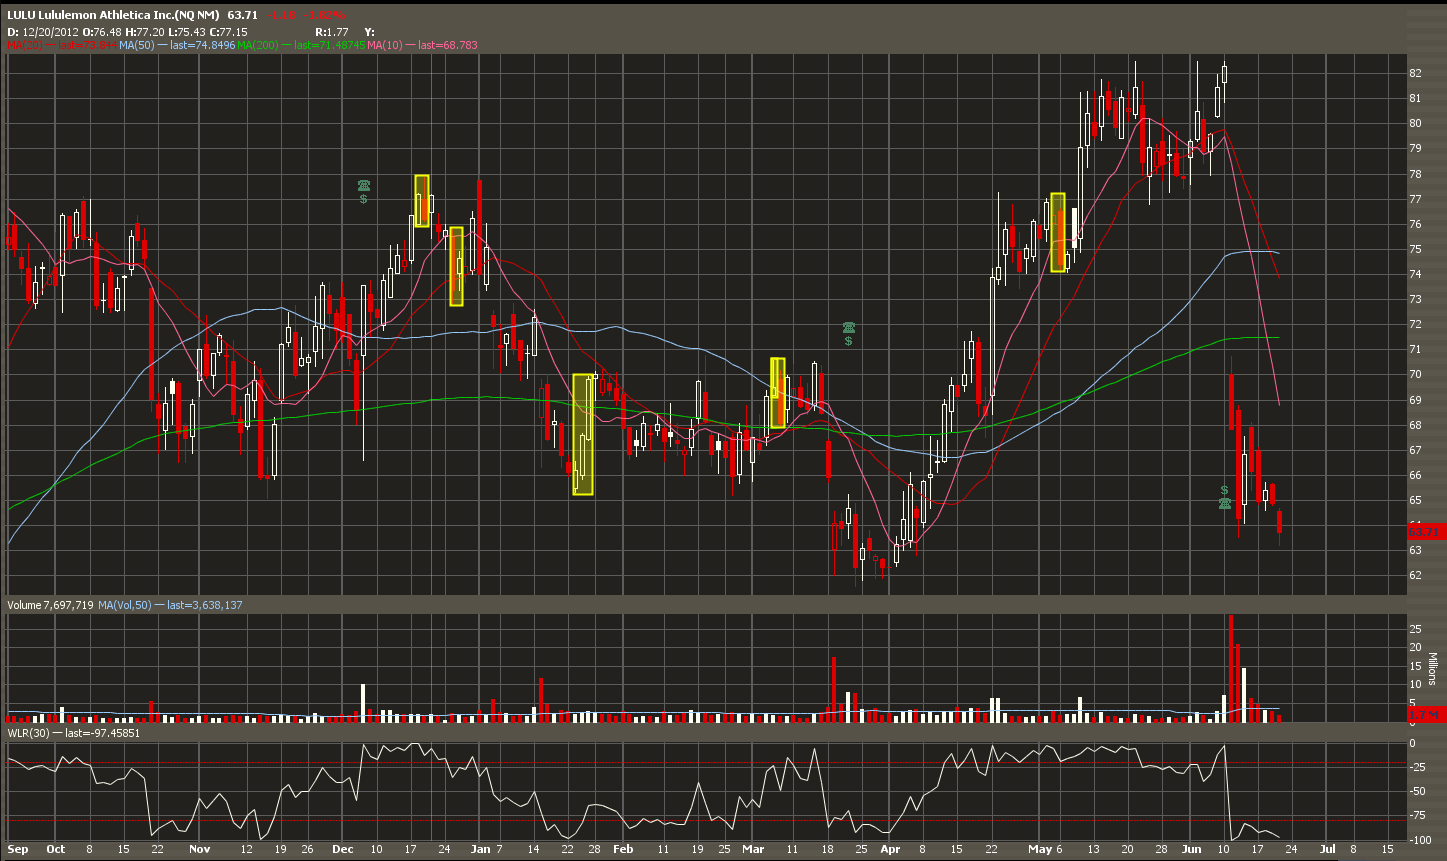Click the Feb label on the date axis
Image resolution: width=1447 pixels, height=861 pixels.
click(x=623, y=849)
